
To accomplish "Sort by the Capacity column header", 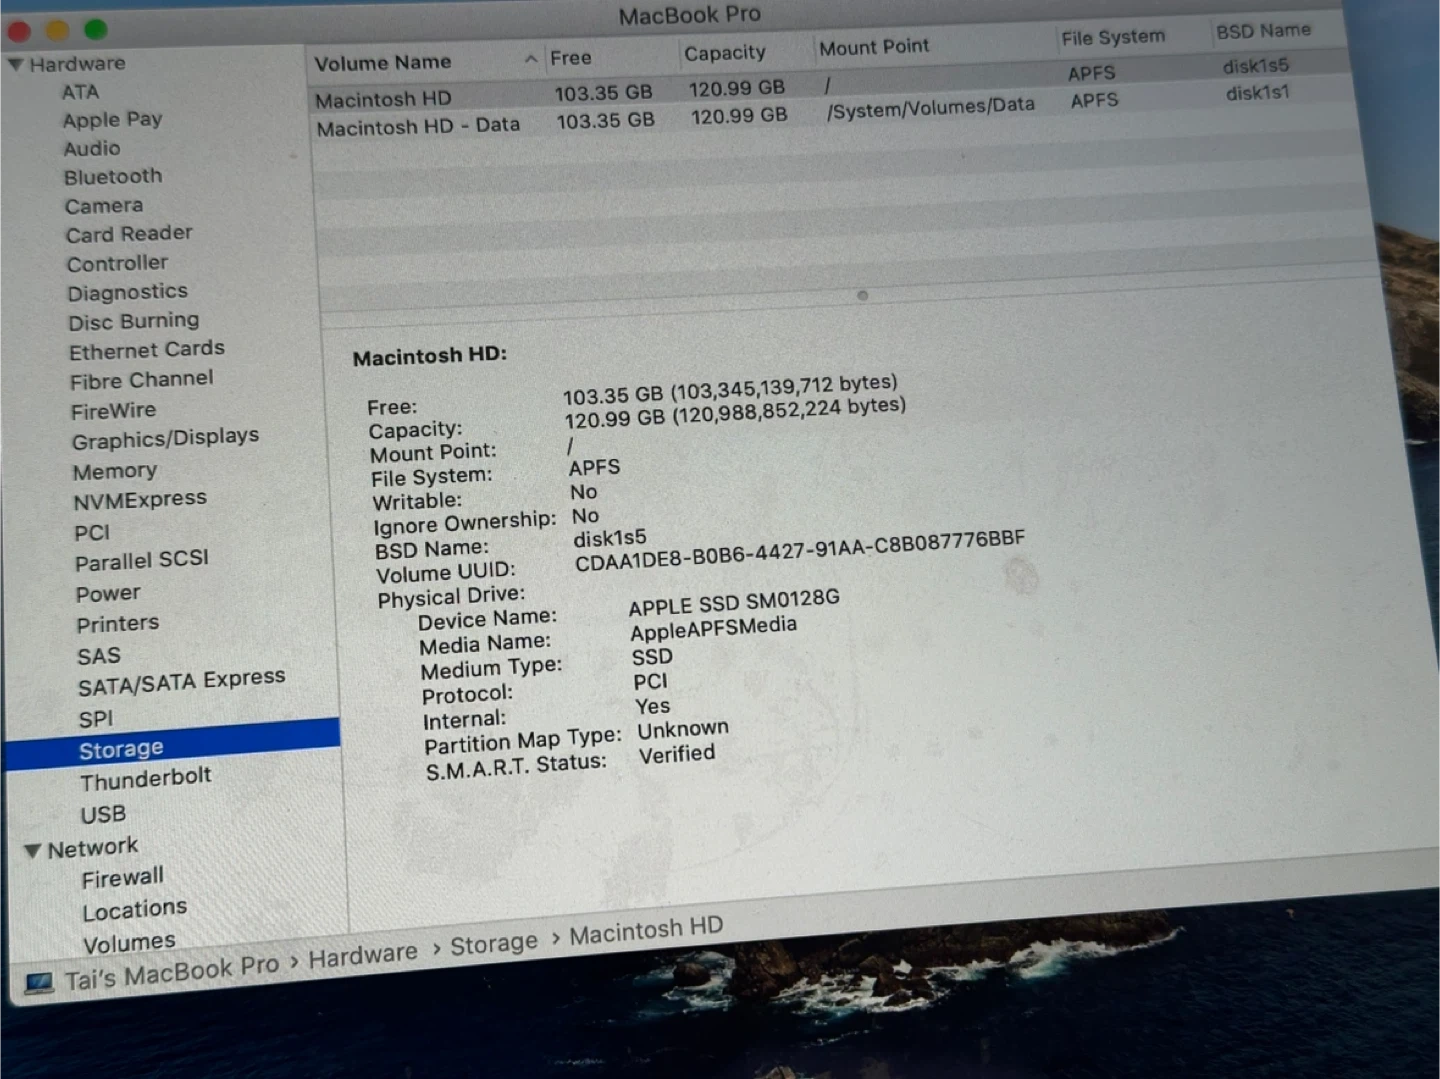I will [724, 53].
